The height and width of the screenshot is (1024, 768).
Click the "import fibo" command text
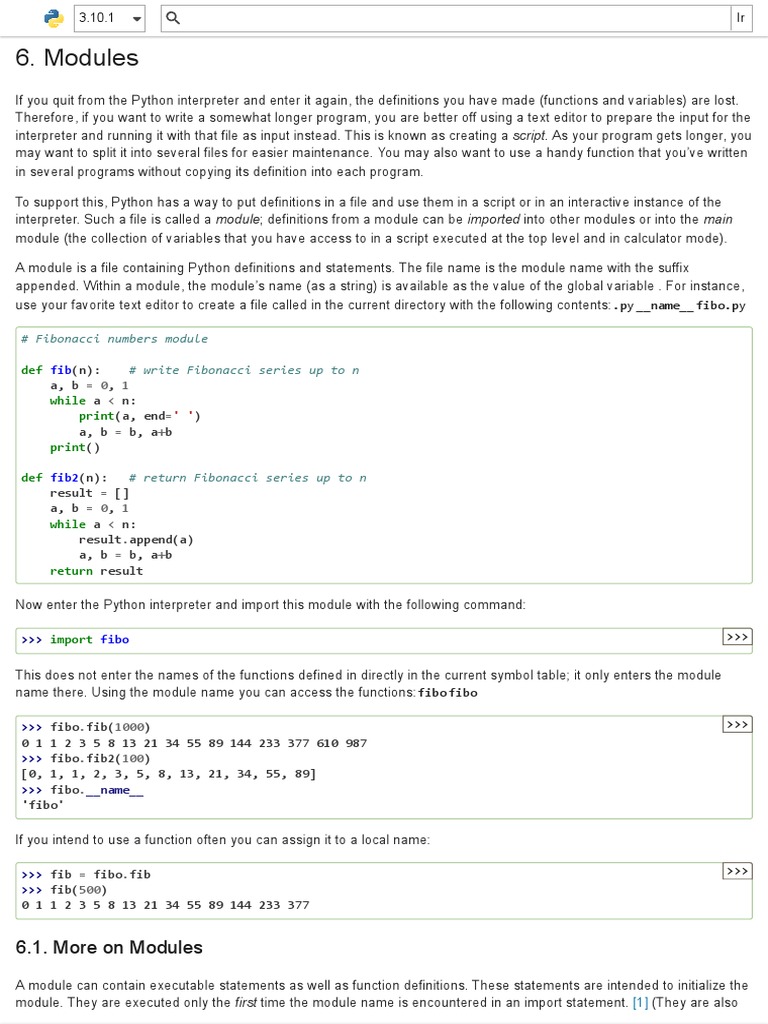pos(89,640)
